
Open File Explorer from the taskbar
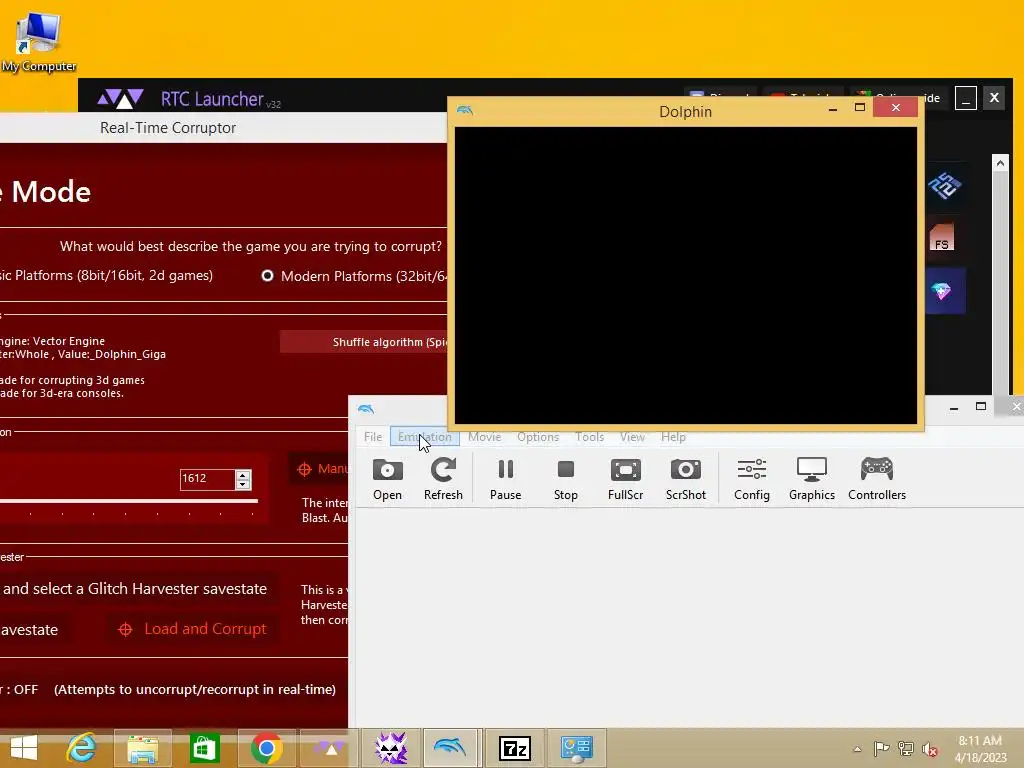point(142,748)
